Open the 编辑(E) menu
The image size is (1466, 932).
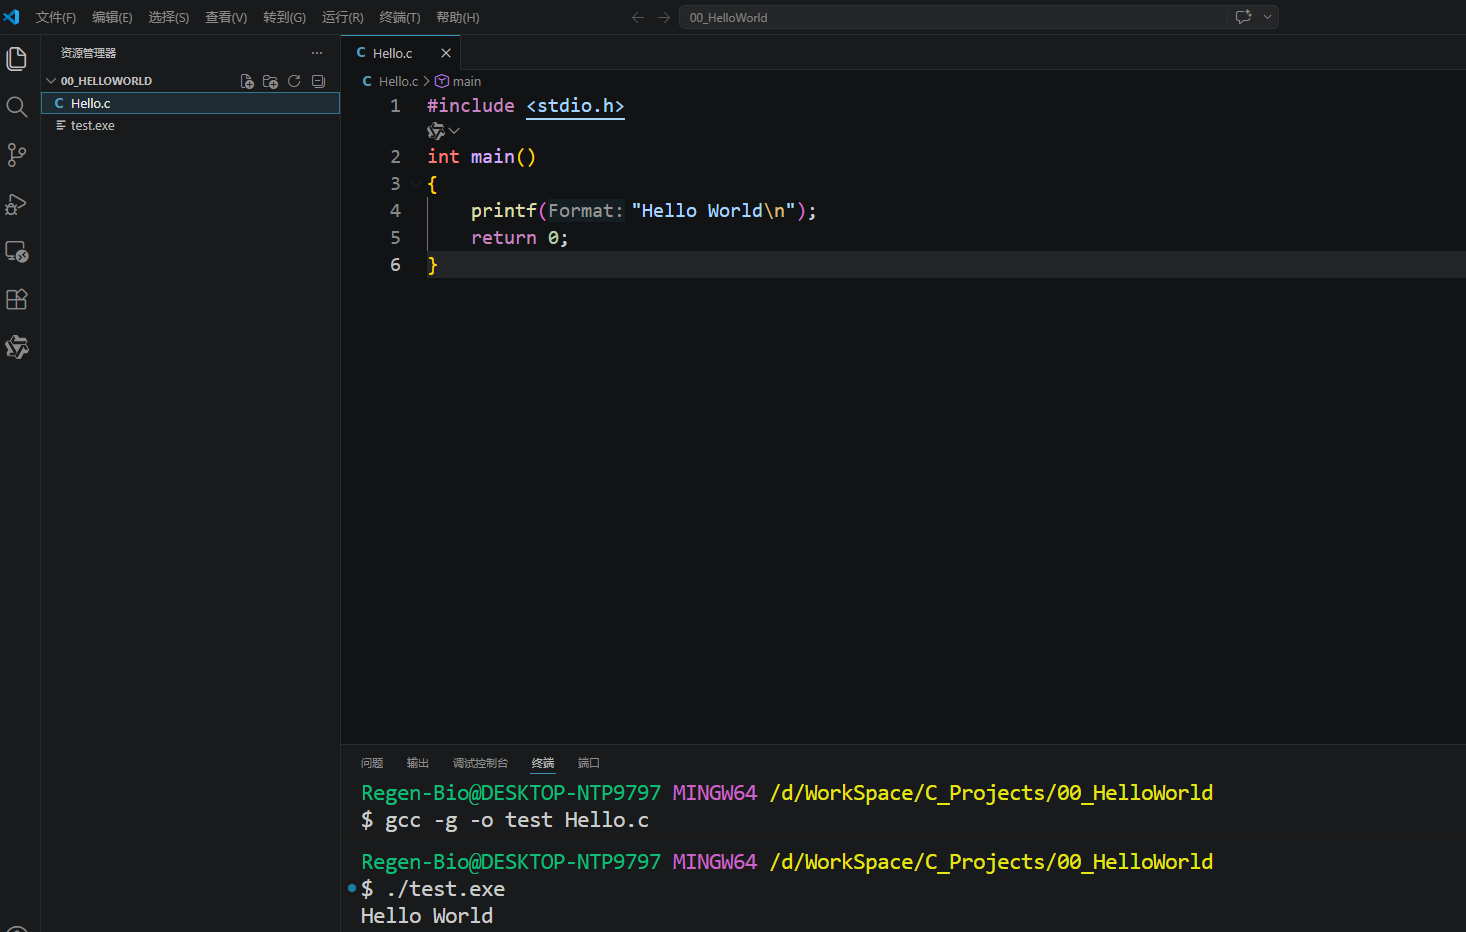pos(112,17)
